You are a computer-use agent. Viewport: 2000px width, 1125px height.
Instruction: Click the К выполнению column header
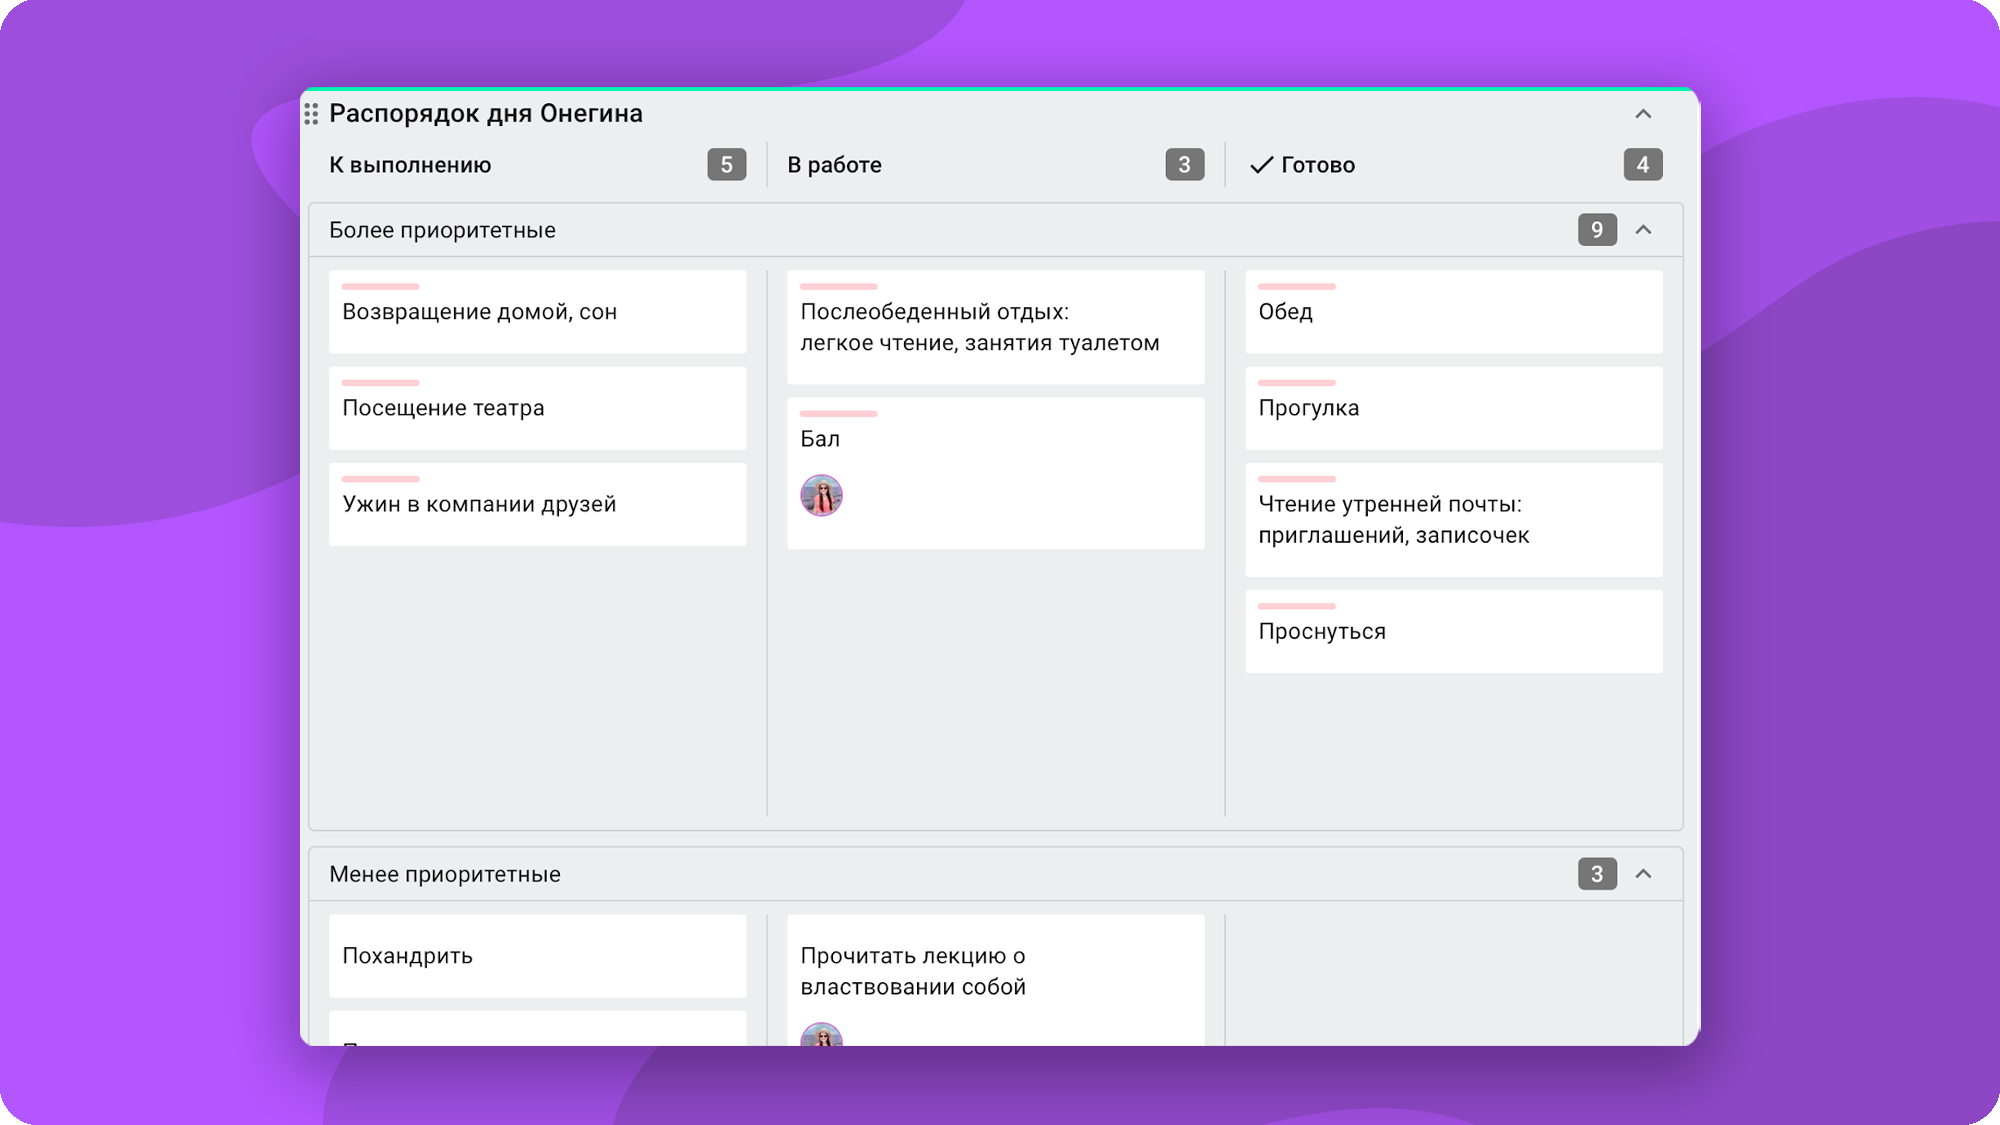click(x=410, y=165)
